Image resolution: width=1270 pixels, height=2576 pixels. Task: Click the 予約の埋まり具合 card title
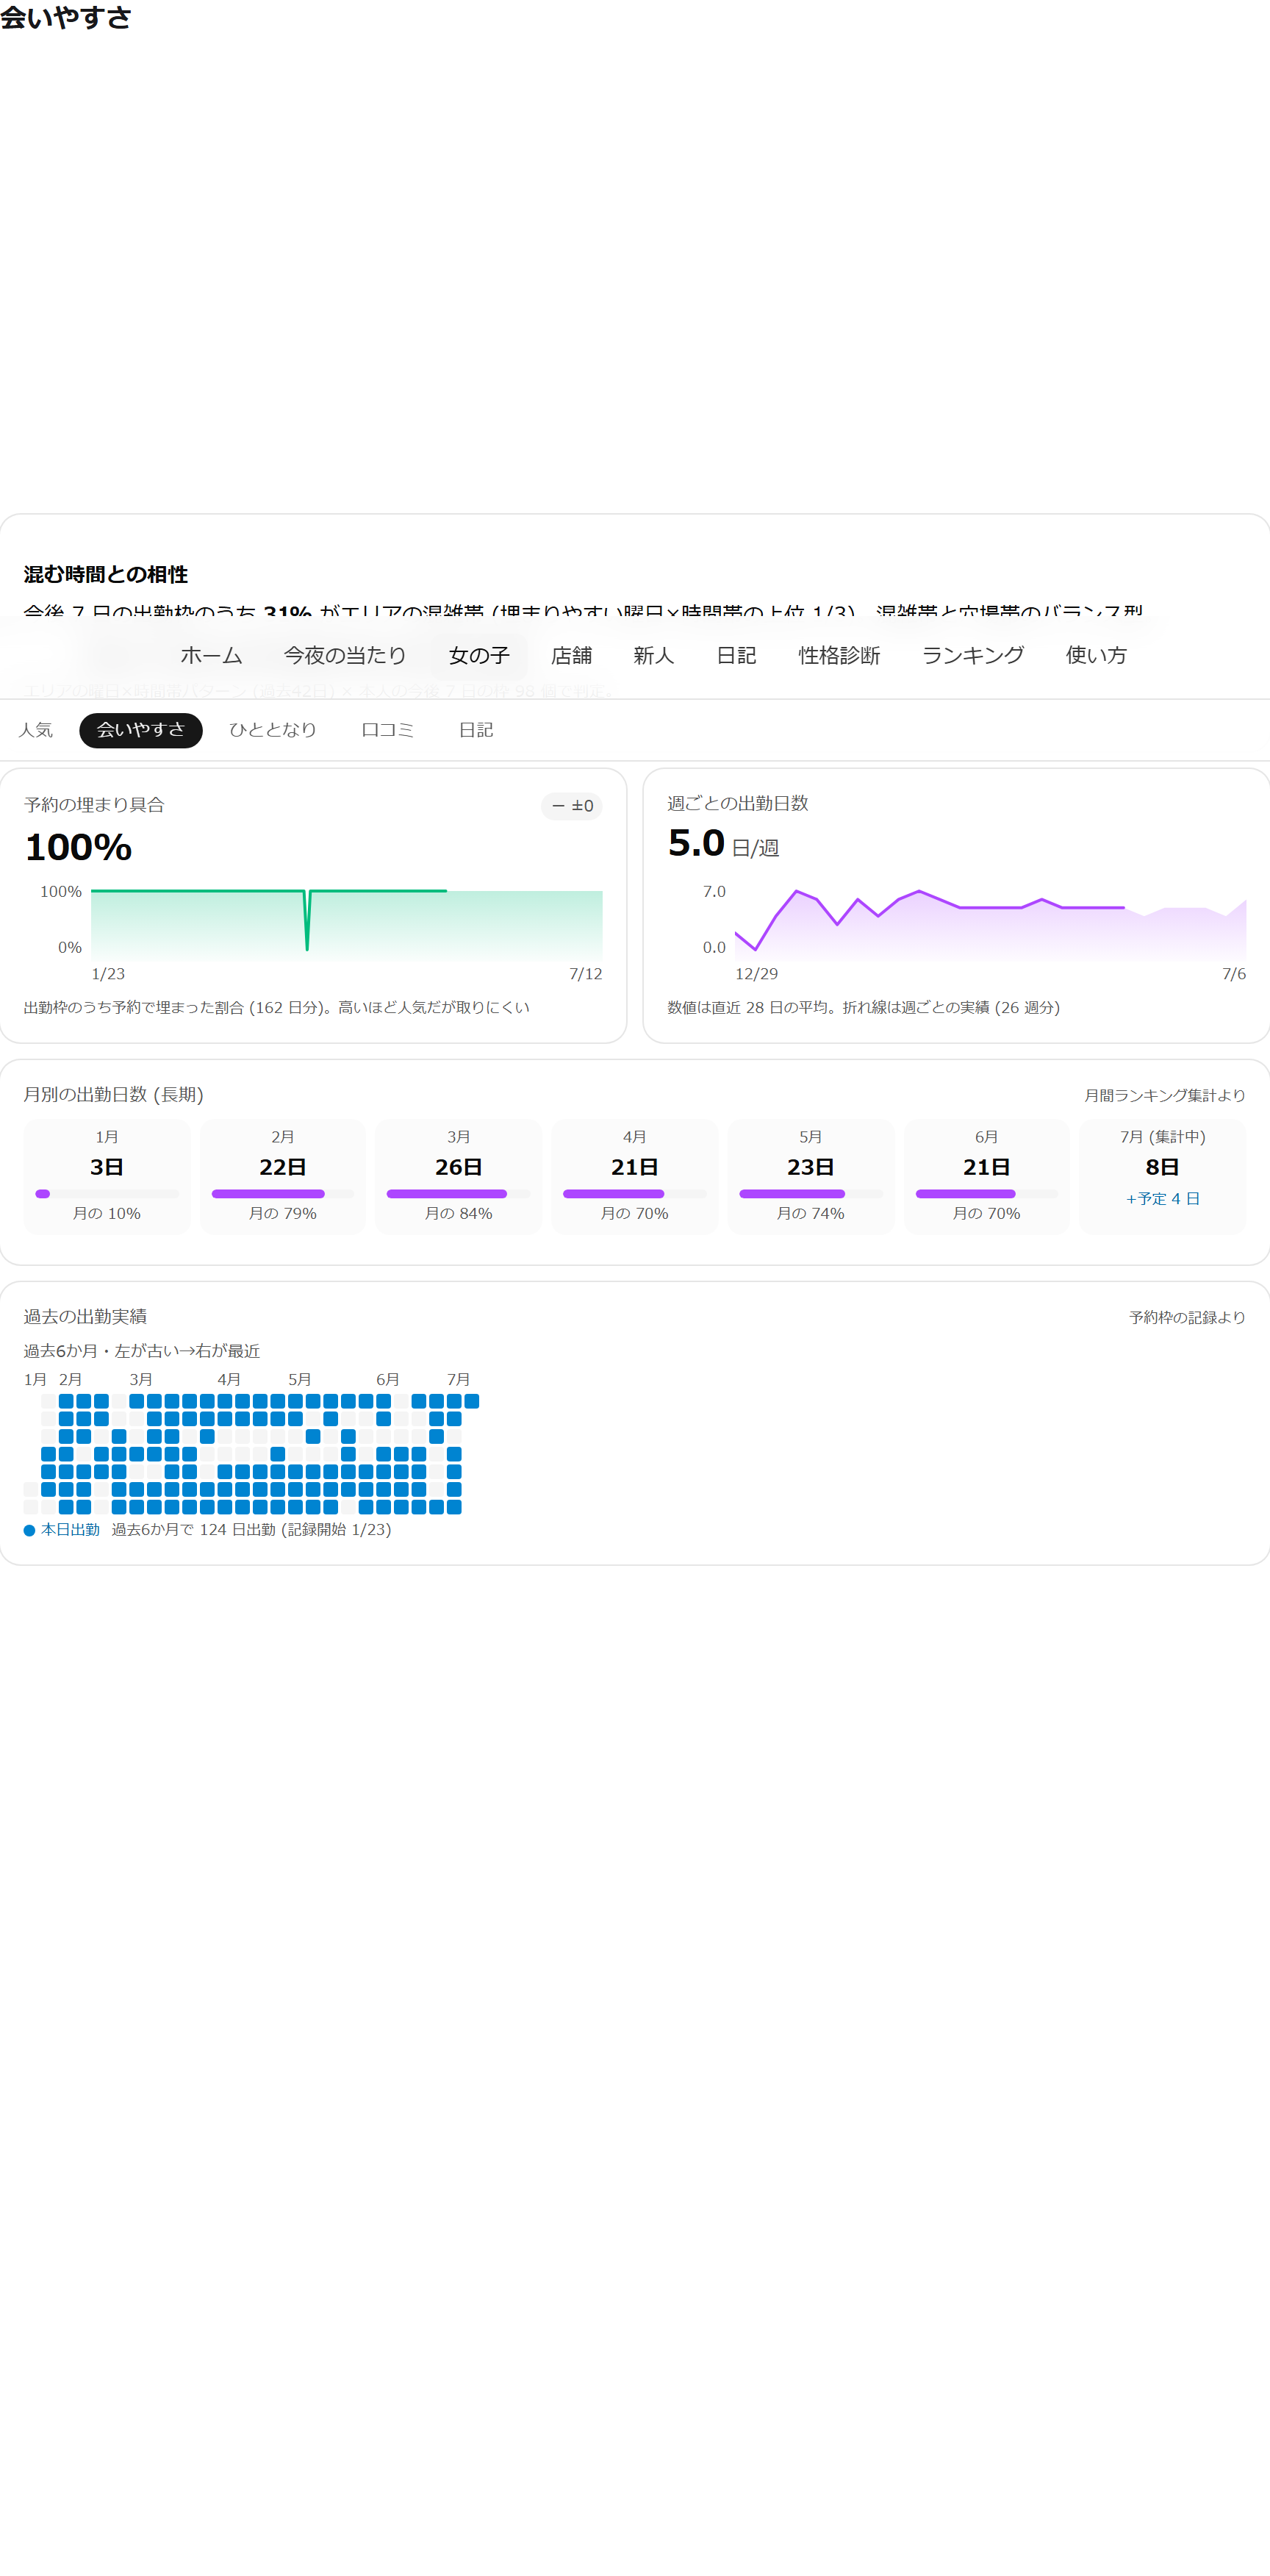click(94, 805)
